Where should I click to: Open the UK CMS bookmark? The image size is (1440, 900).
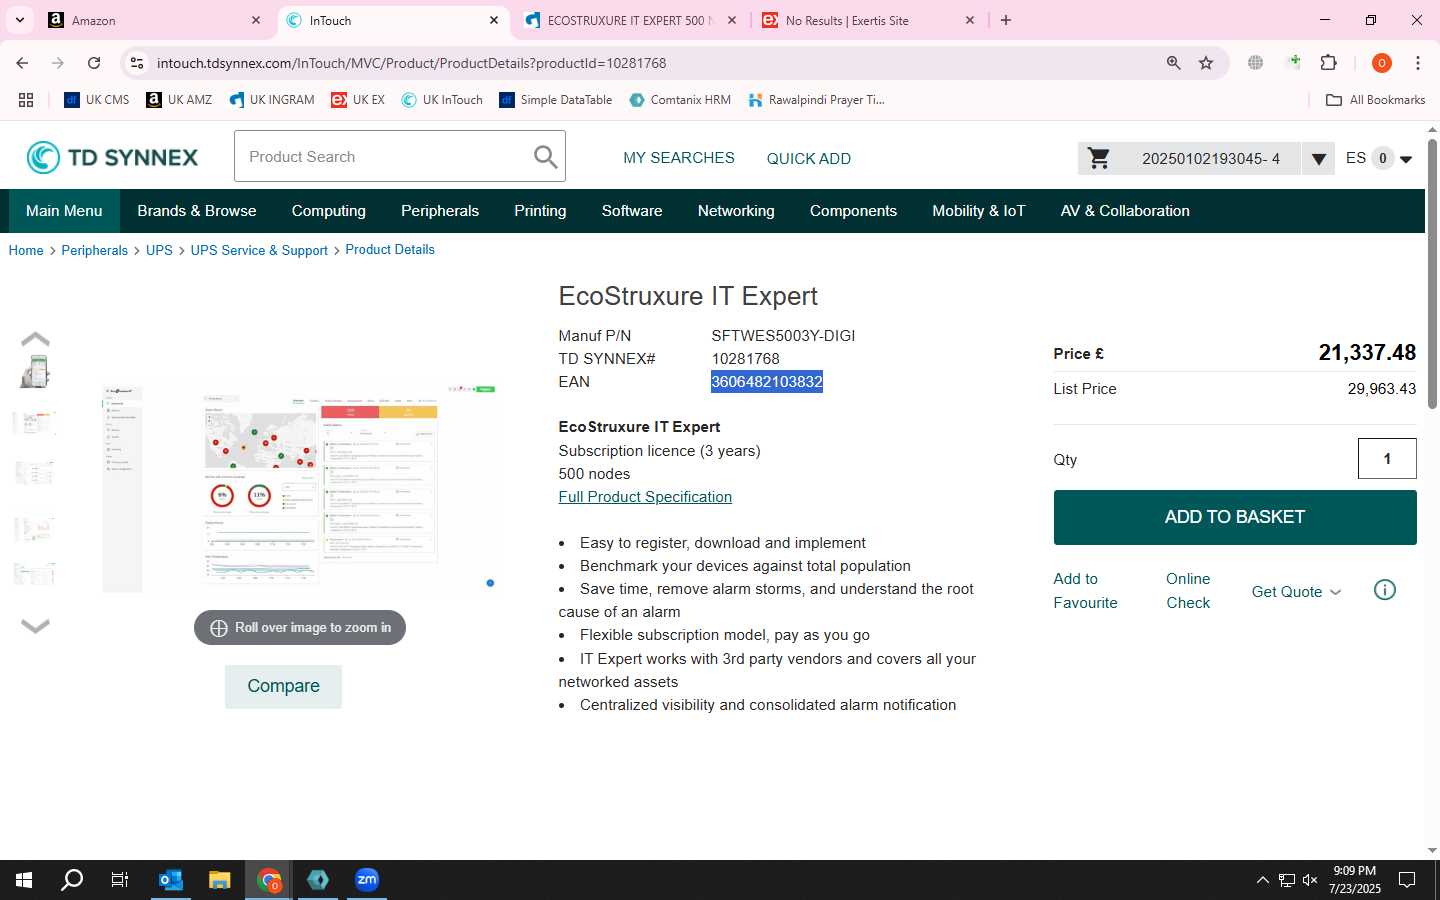97,100
